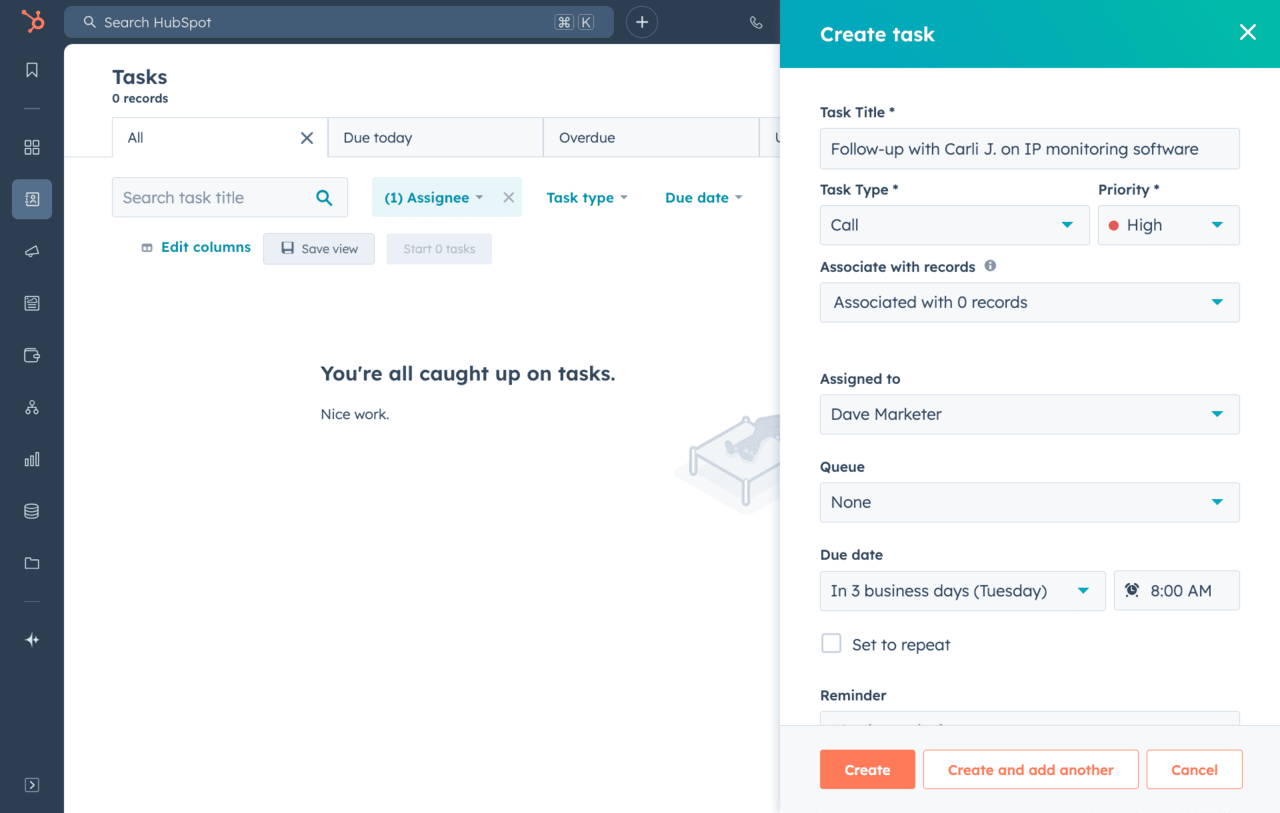Click the phone calling icon in top bar
This screenshot has height=813, width=1280.
(x=756, y=22)
